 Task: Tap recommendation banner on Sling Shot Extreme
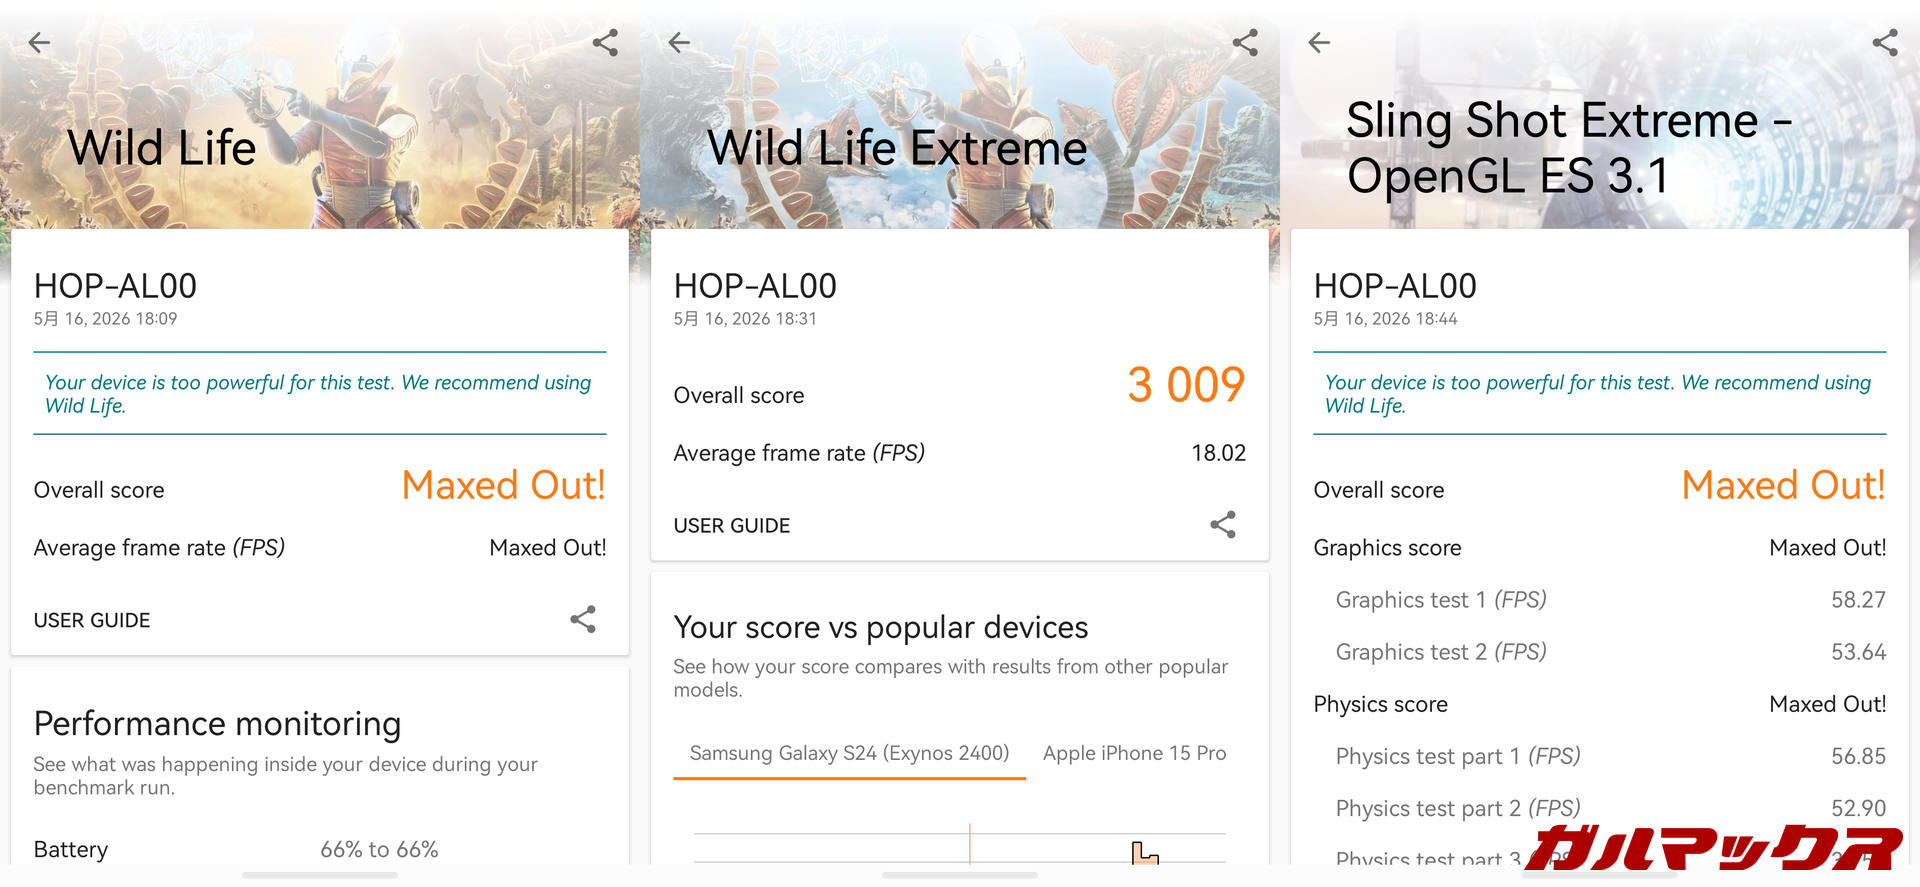(x=1599, y=394)
